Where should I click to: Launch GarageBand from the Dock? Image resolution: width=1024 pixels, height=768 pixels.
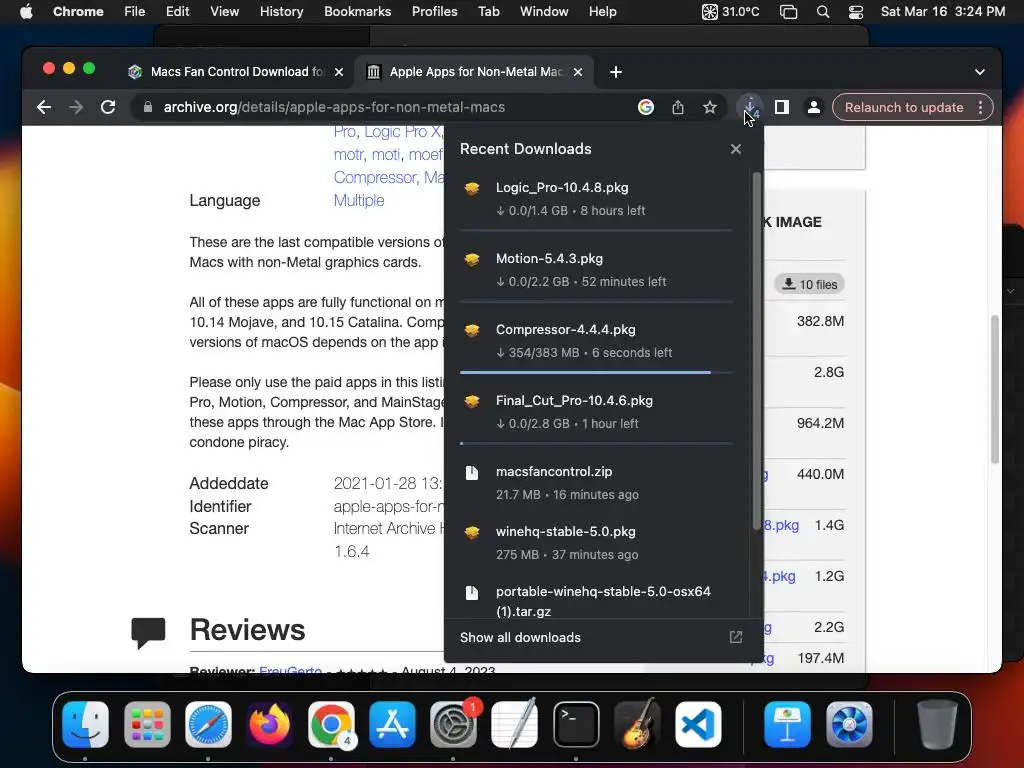pyautogui.click(x=637, y=725)
